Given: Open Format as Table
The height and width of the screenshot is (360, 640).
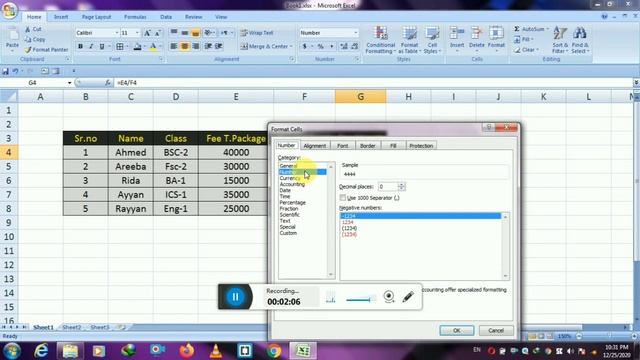Looking at the screenshot, I should pyautogui.click(x=409, y=40).
